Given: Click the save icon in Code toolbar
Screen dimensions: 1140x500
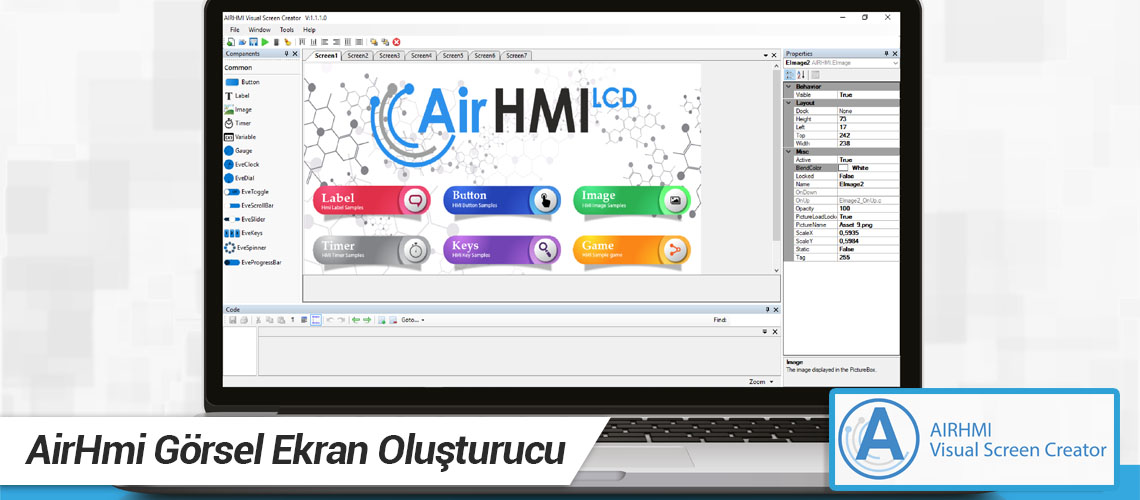Looking at the screenshot, I should (233, 320).
